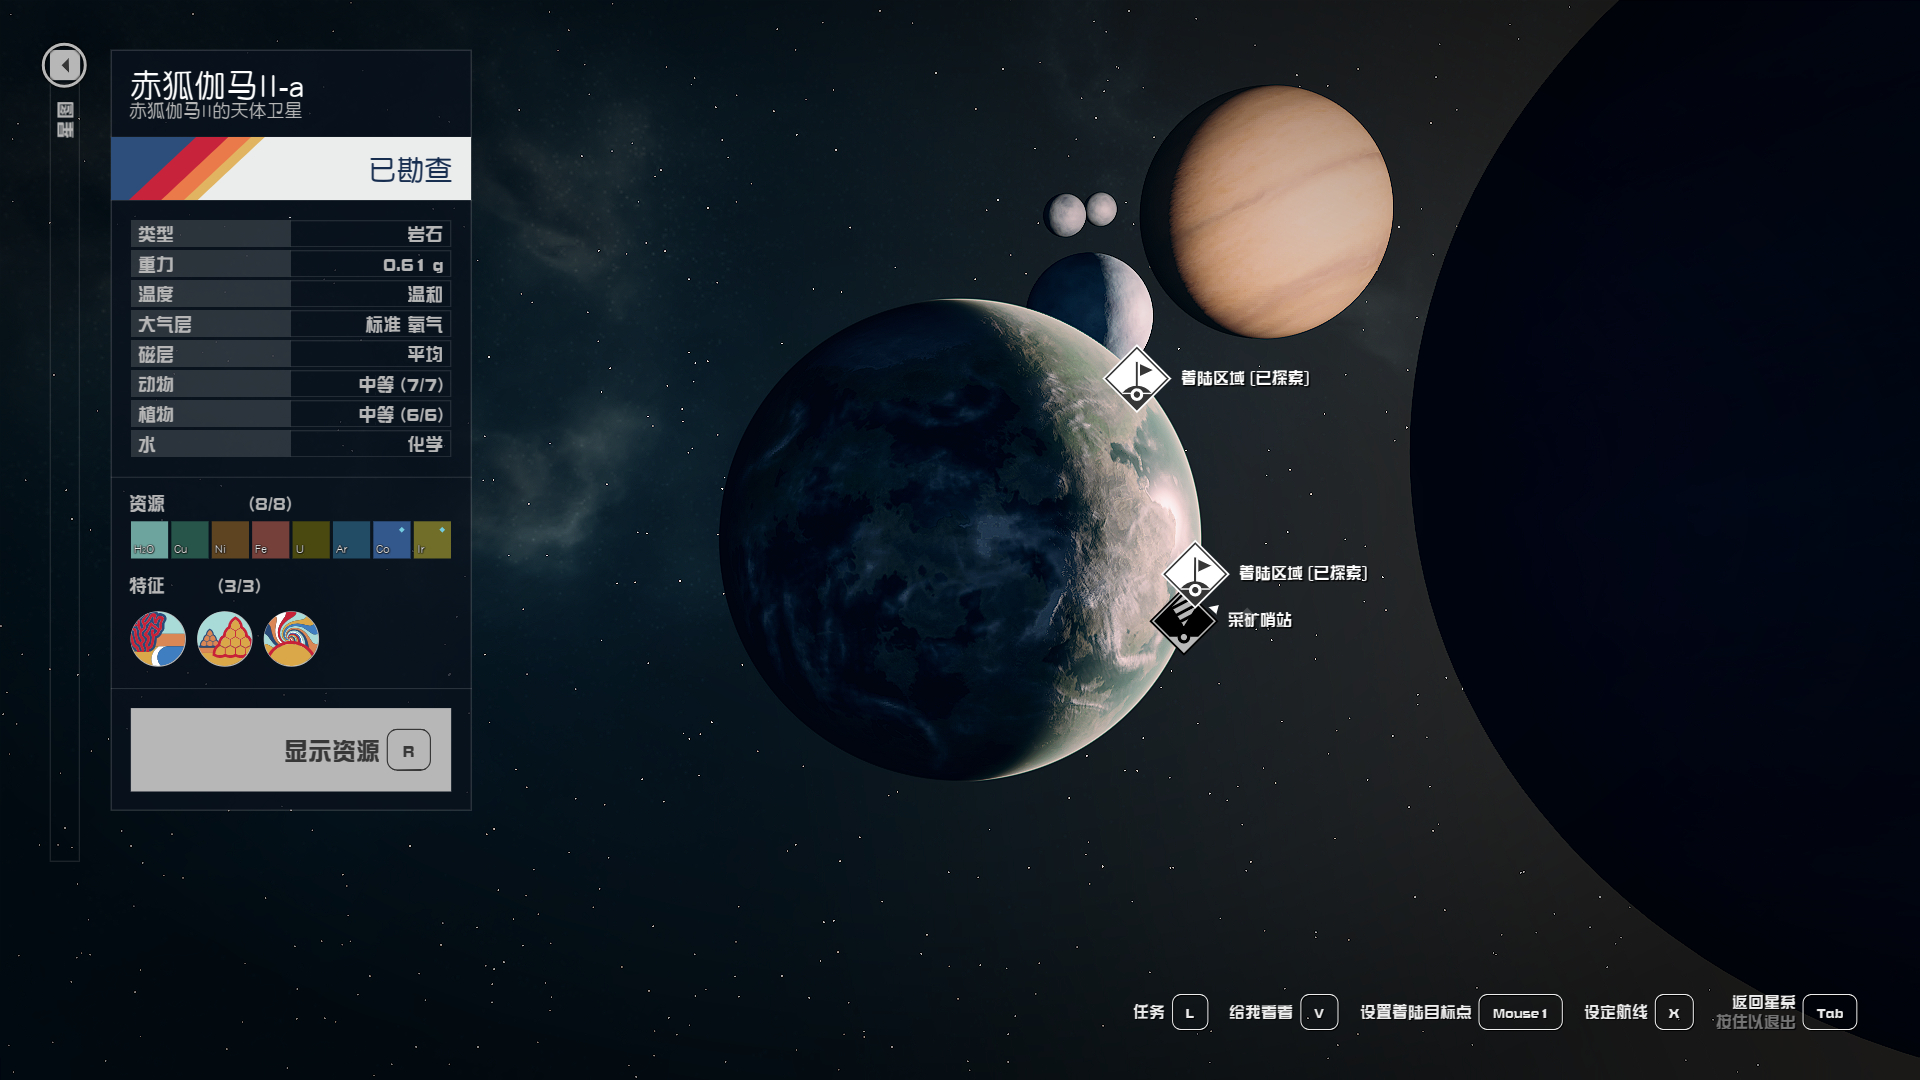Click the V key for 给我看看
This screenshot has width=1920, height=1080.
coord(1319,1013)
